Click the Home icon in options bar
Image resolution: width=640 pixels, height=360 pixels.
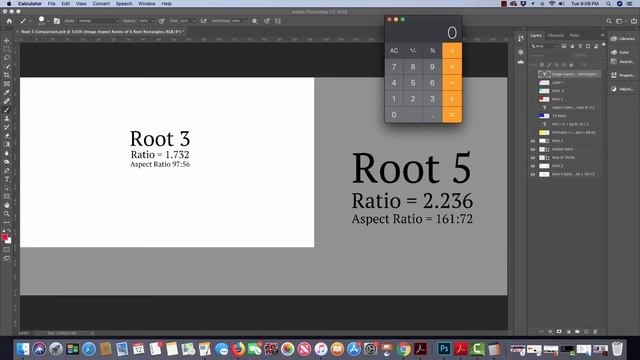pyautogui.click(x=9, y=21)
